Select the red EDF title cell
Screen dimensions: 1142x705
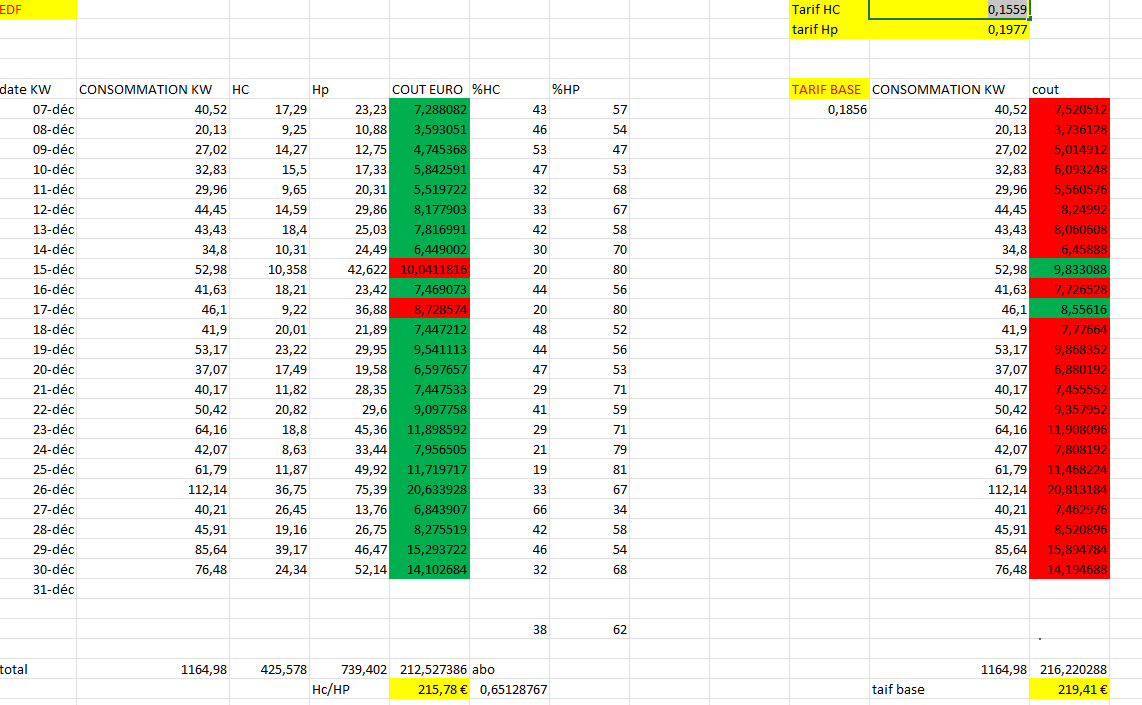(38, 9)
